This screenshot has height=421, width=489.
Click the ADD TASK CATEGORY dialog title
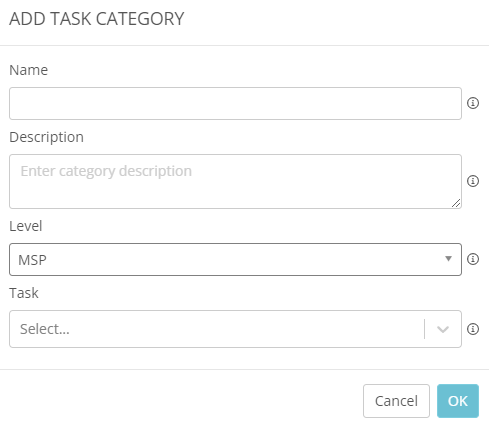[x=97, y=19]
